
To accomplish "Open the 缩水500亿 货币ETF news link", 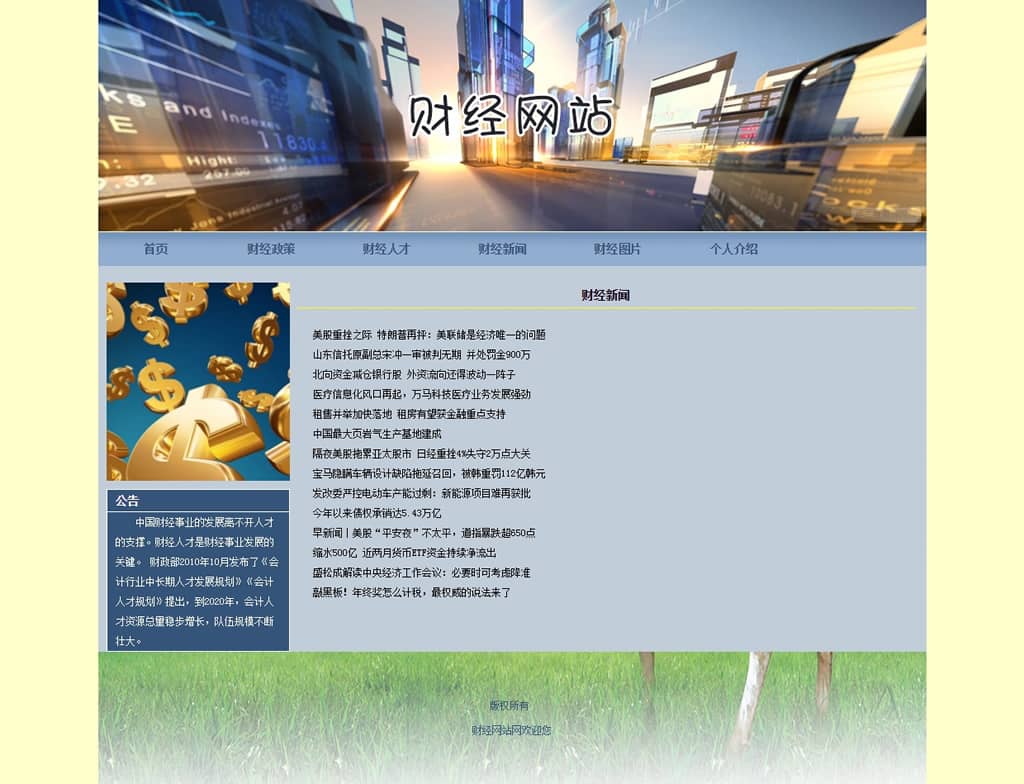I will click(x=418, y=552).
